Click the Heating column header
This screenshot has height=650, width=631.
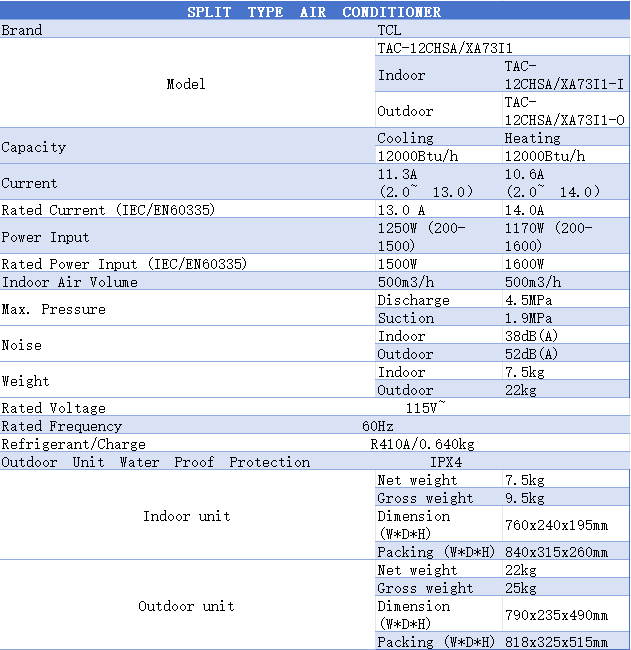[532, 138]
